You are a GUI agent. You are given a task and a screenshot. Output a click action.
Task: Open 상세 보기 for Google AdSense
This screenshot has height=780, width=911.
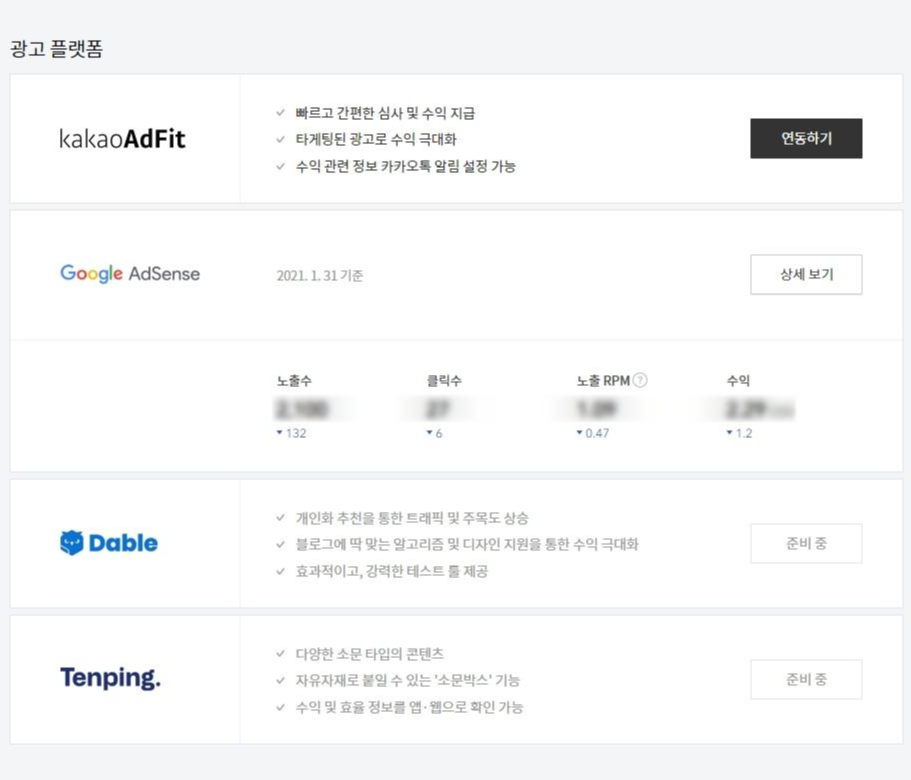806,274
